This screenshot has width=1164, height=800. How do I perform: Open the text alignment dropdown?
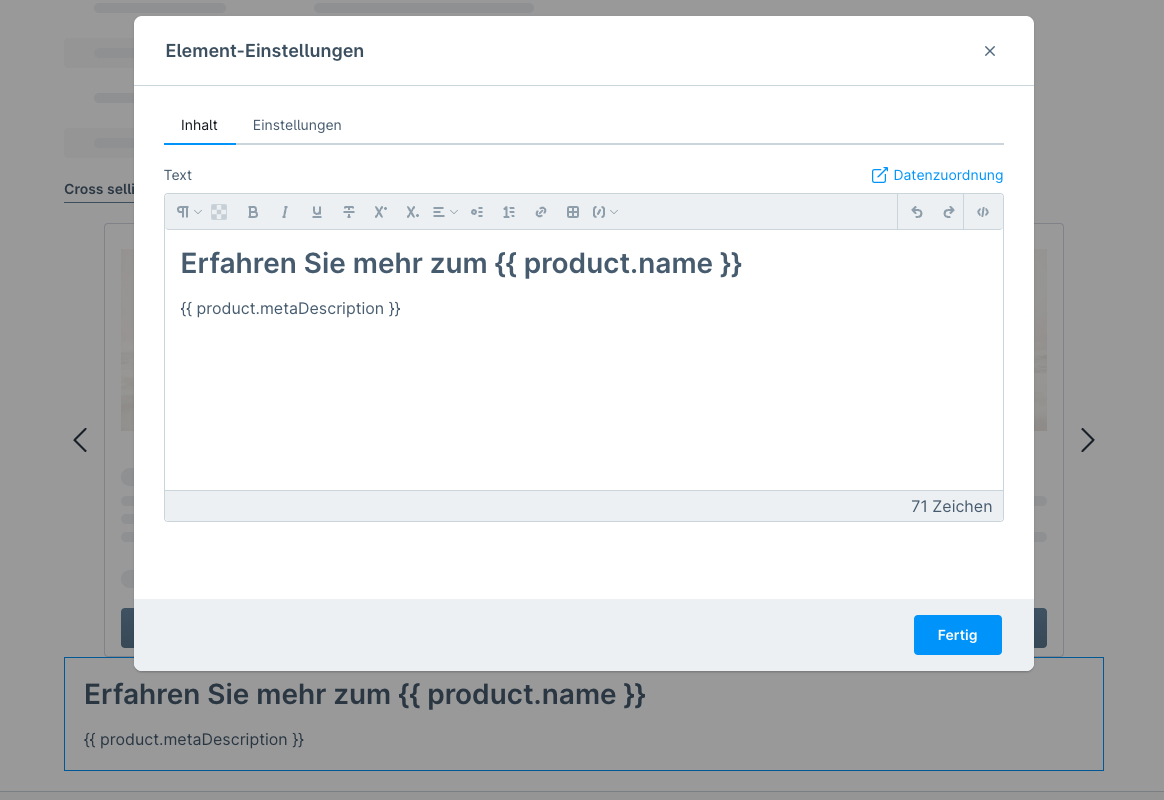click(x=445, y=212)
